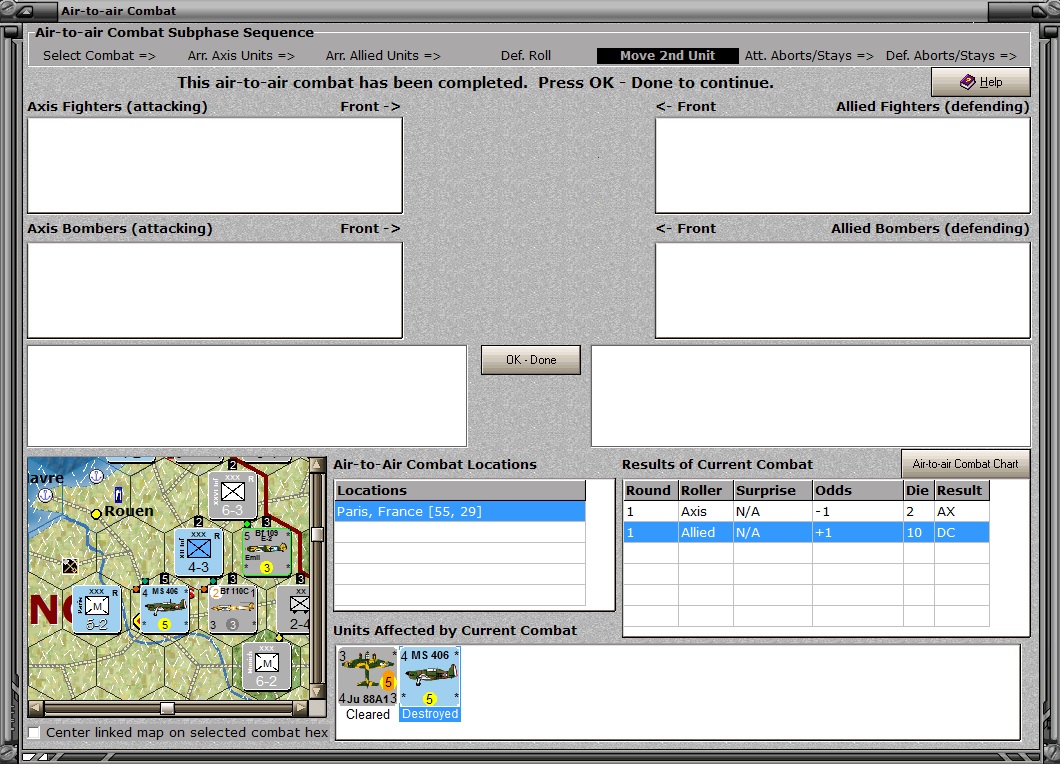Click the Axis Bombers attacking box
The image size is (1060, 764).
215,291
